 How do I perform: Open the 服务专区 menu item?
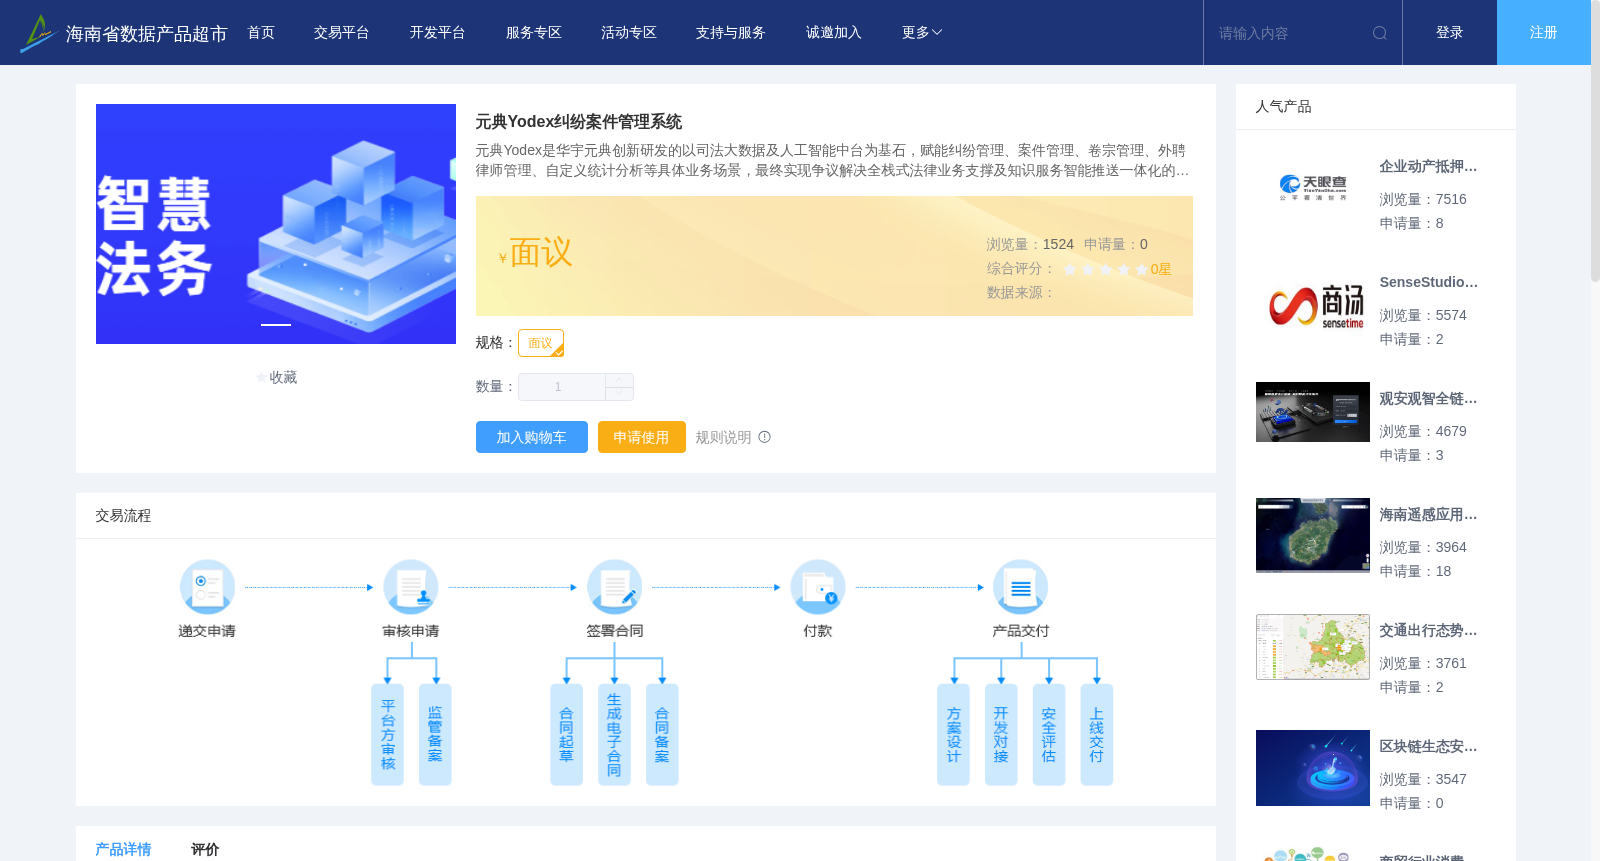(533, 33)
